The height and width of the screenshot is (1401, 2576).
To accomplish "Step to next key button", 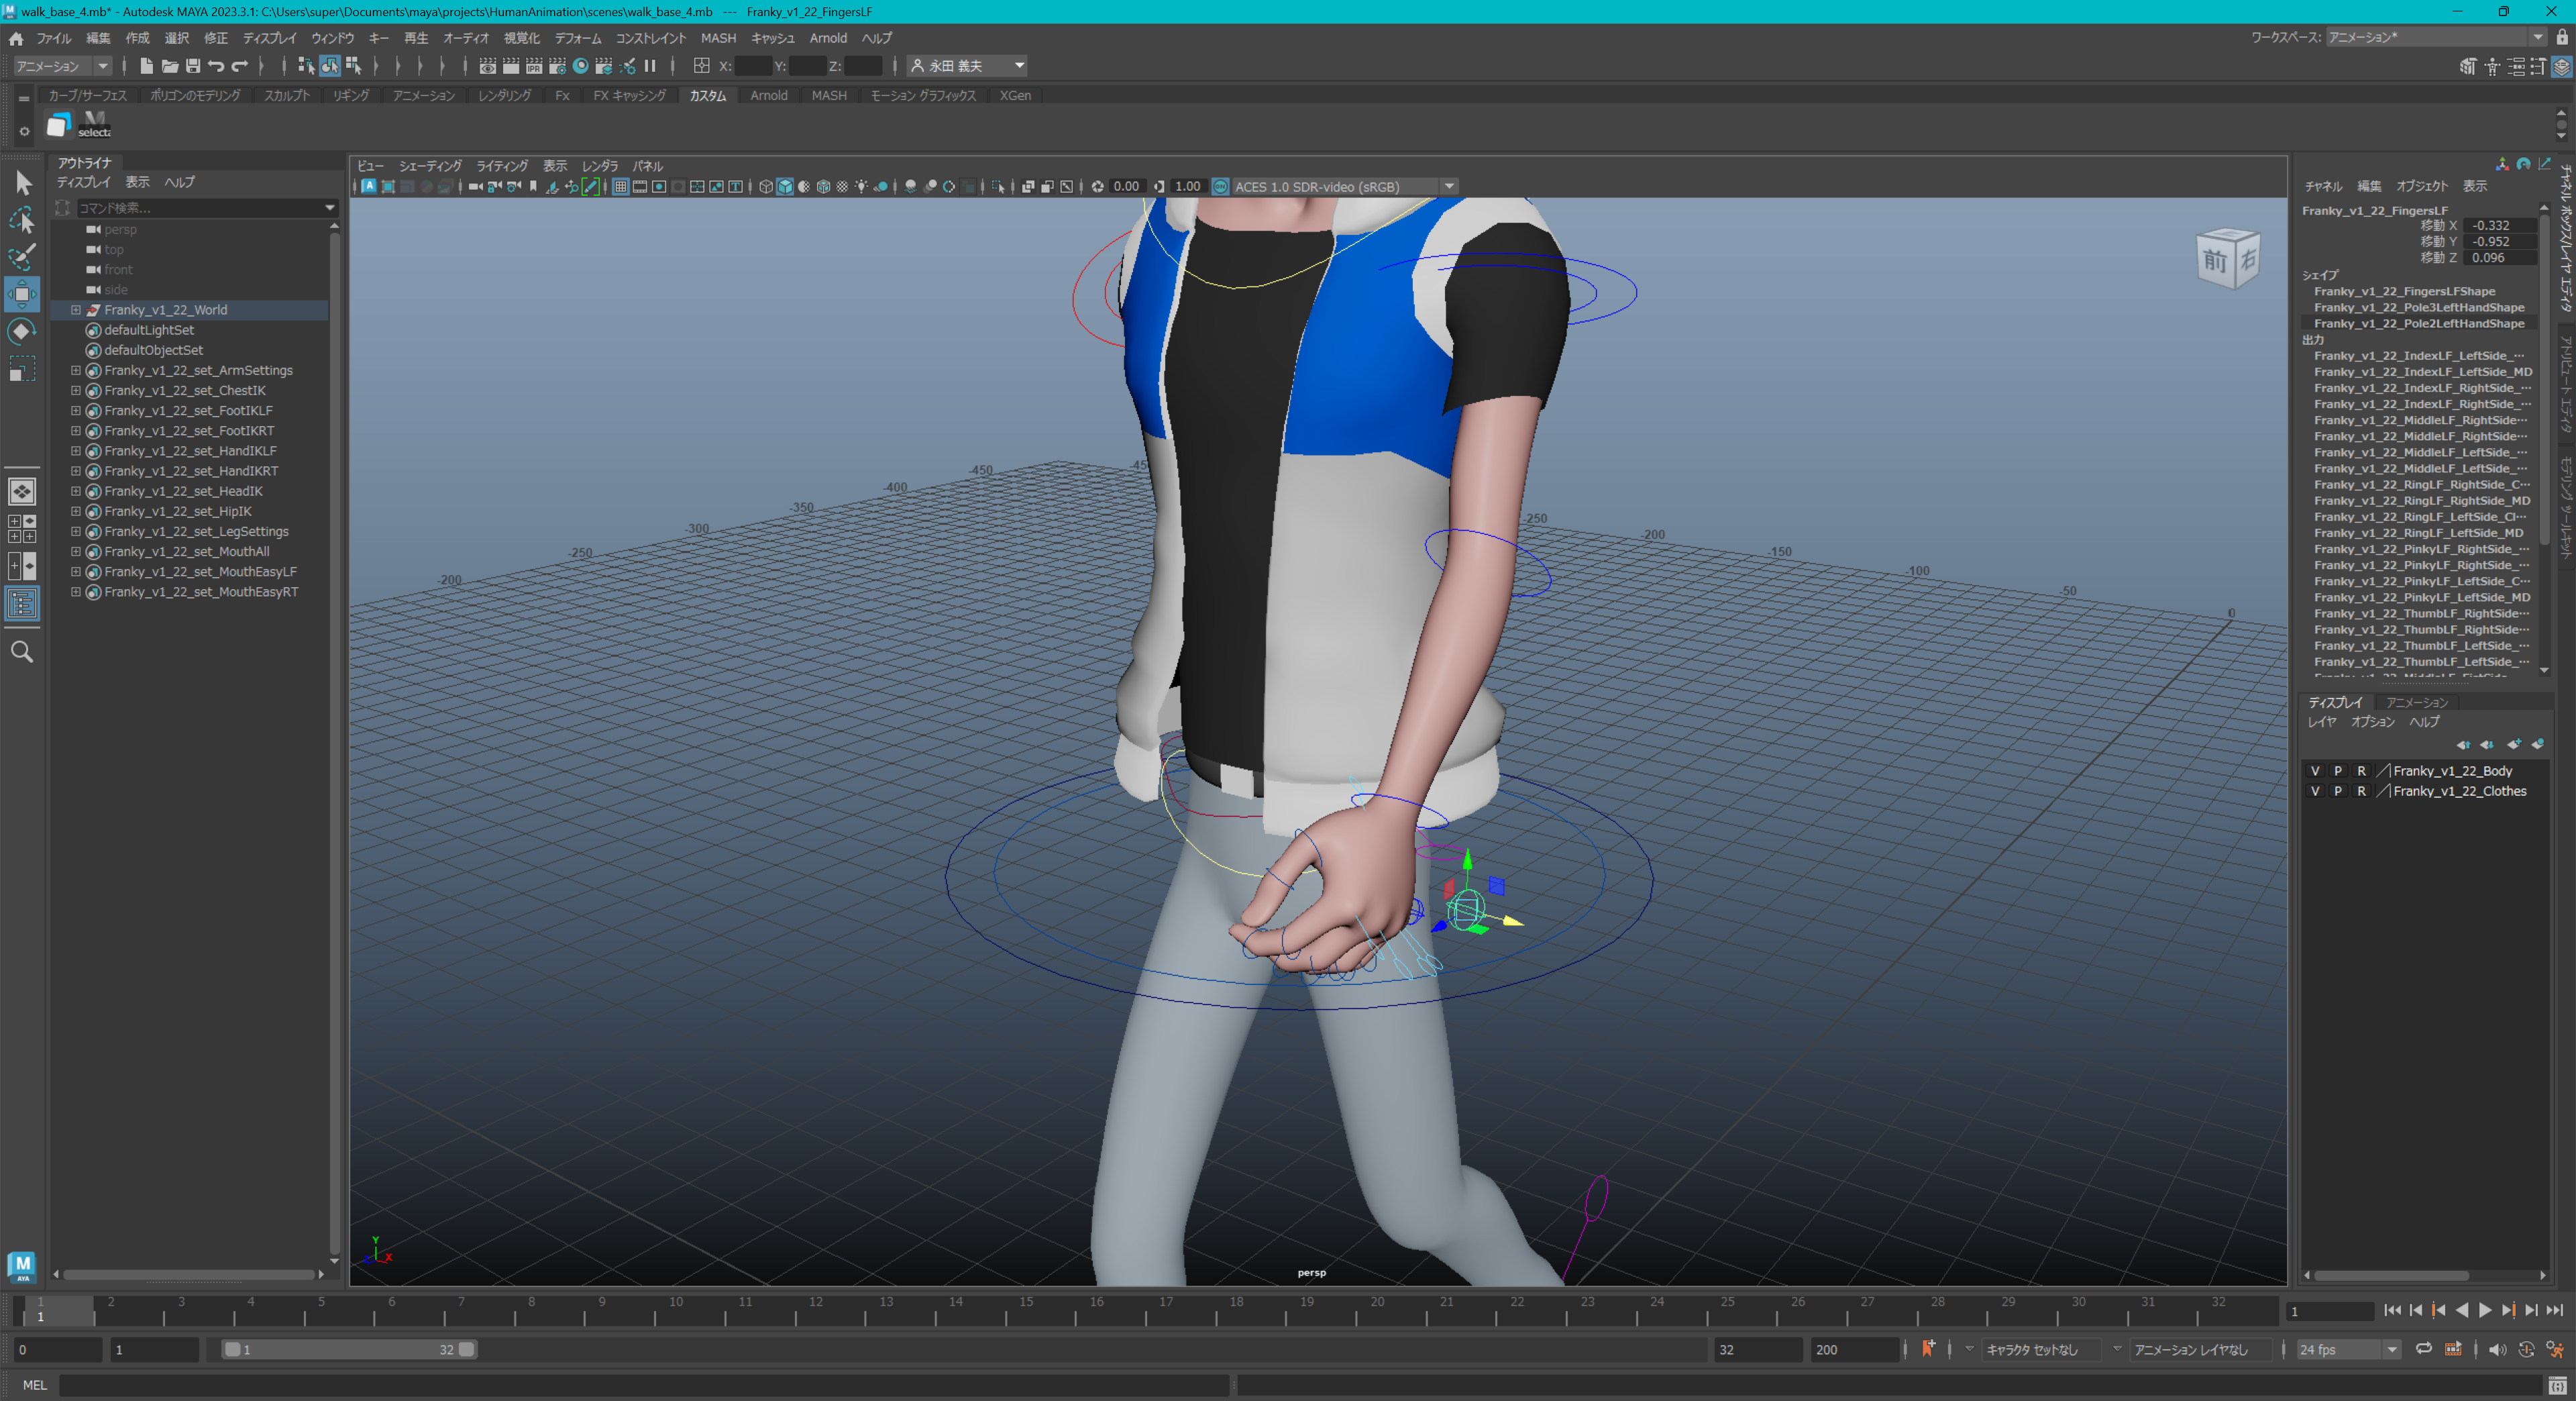I will [x=2508, y=1310].
